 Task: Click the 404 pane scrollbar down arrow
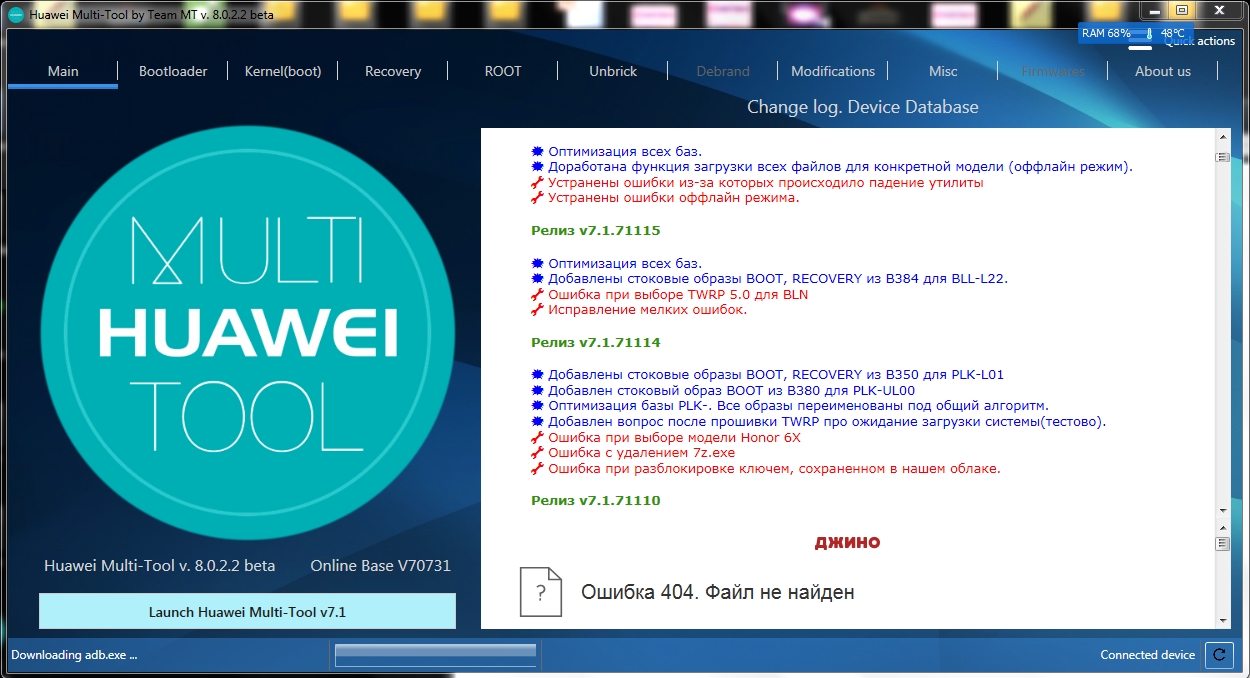click(1222, 621)
